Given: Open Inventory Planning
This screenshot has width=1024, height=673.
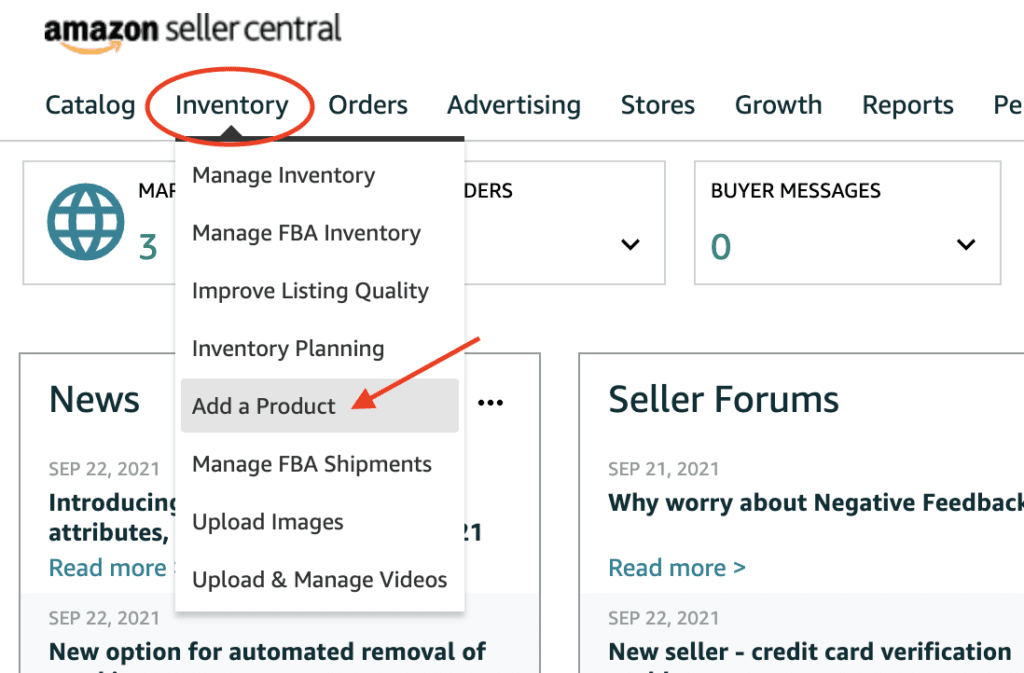Looking at the screenshot, I should pos(287,349).
